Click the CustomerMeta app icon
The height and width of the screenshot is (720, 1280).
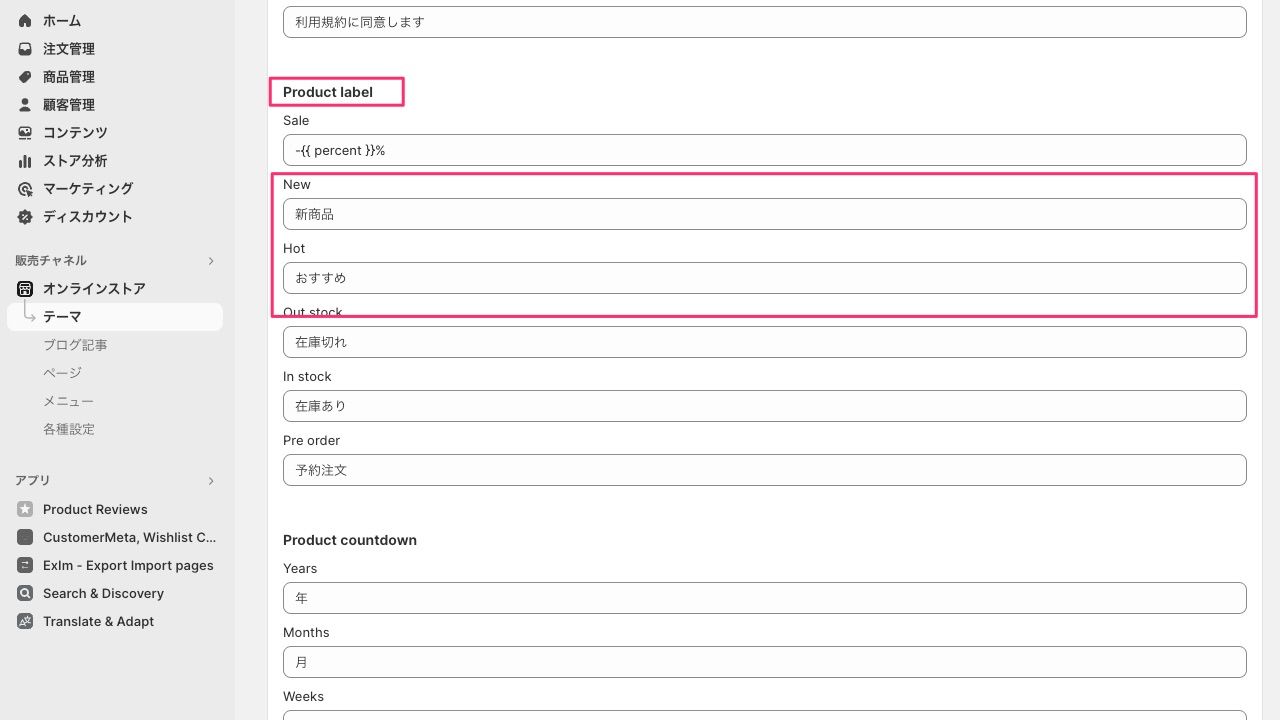[25, 537]
